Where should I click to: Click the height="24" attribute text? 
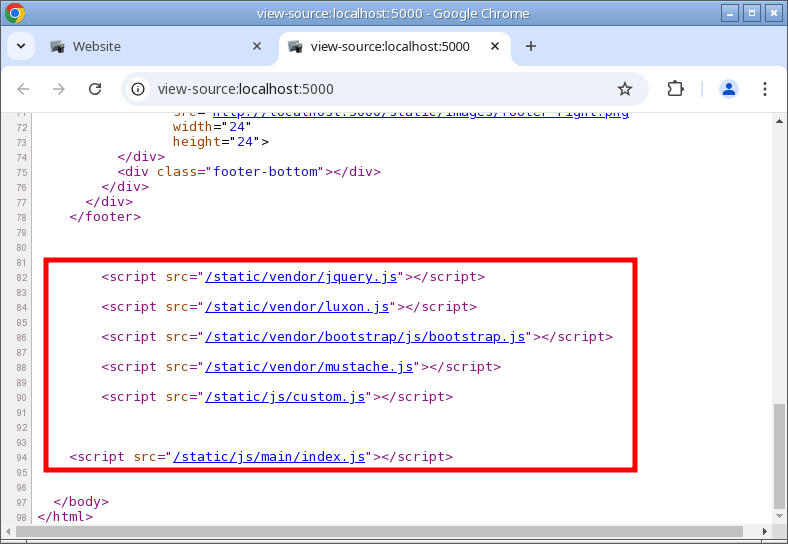pyautogui.click(x=217, y=142)
